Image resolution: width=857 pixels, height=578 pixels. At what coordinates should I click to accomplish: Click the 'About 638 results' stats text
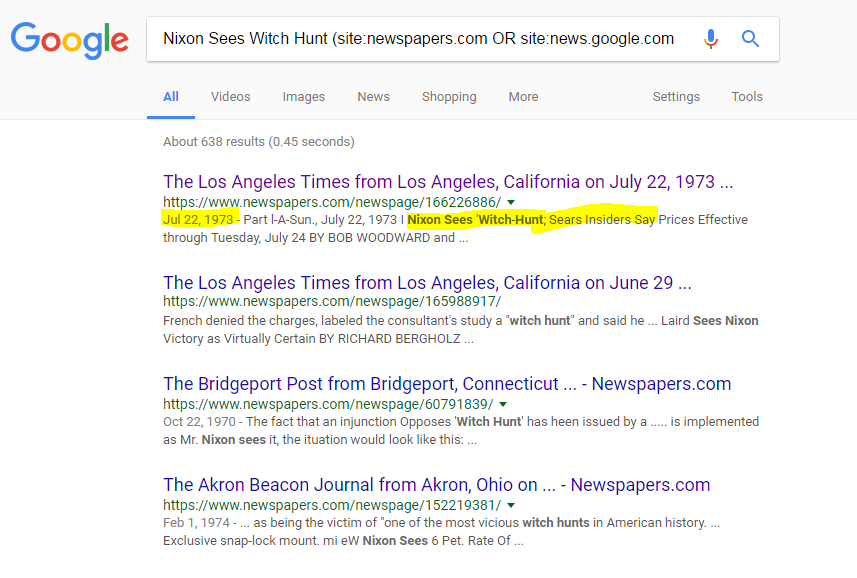coord(259,141)
